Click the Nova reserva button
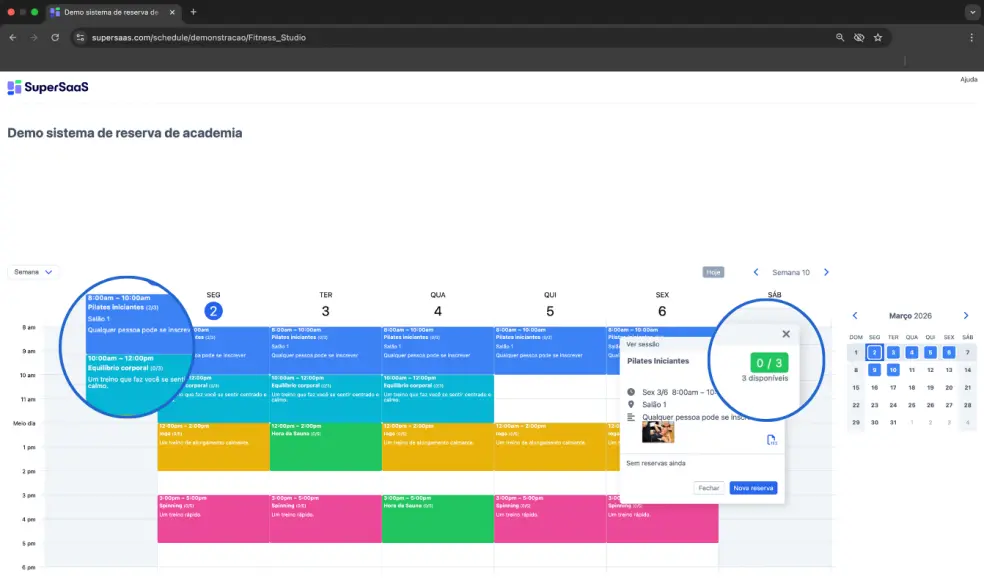 752,488
